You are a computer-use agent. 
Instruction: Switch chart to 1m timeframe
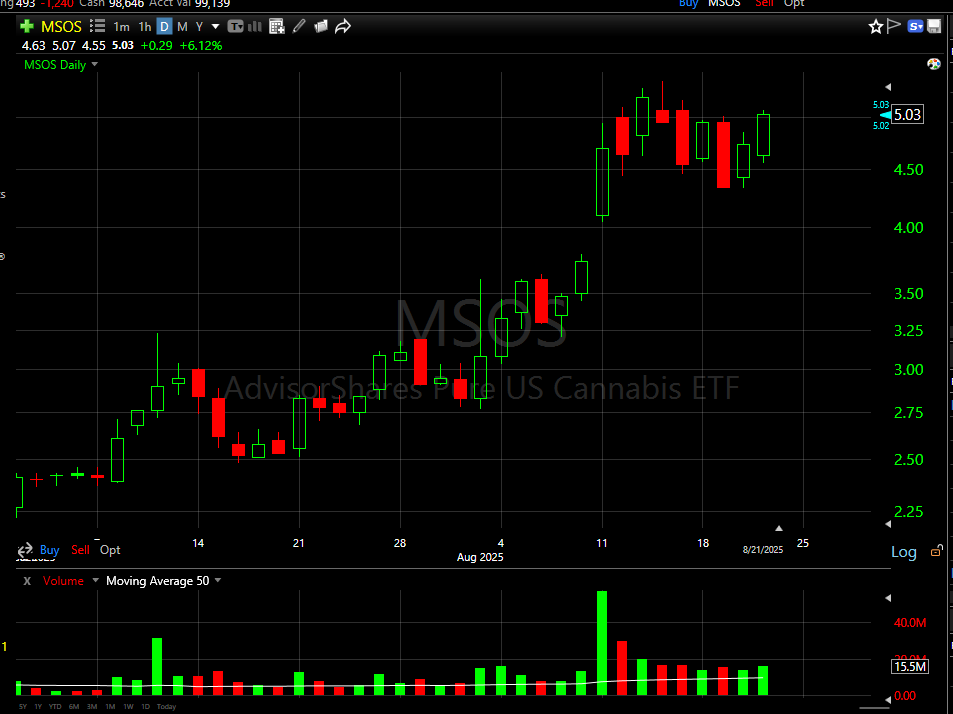(121, 27)
